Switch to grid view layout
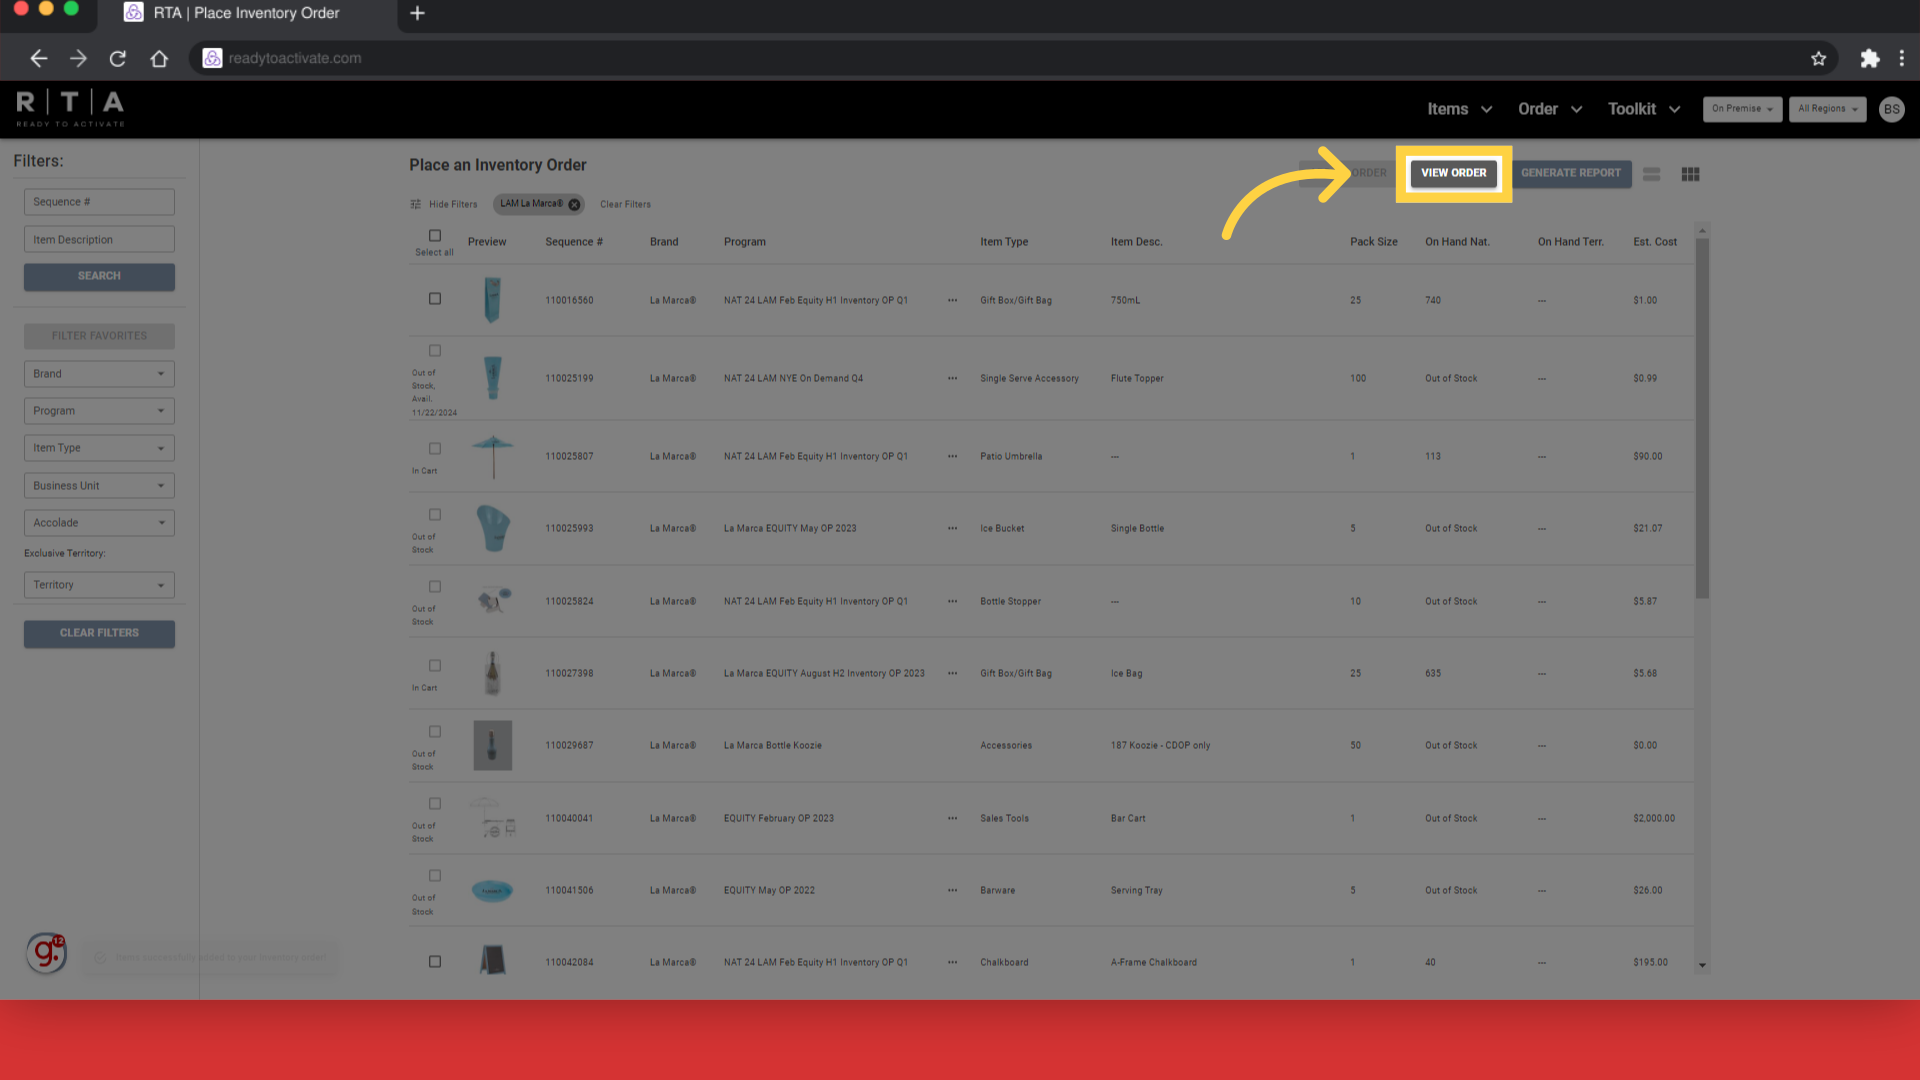This screenshot has height=1080, width=1920. tap(1690, 174)
